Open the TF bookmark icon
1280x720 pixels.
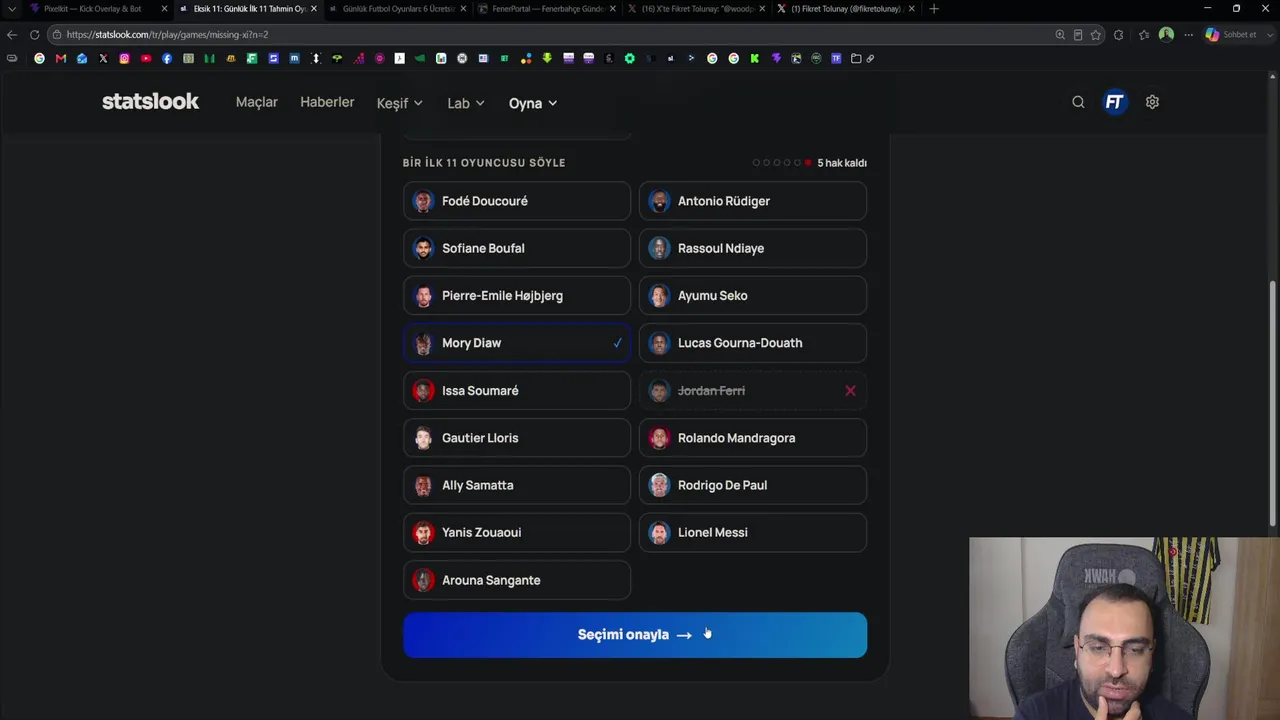[836, 58]
